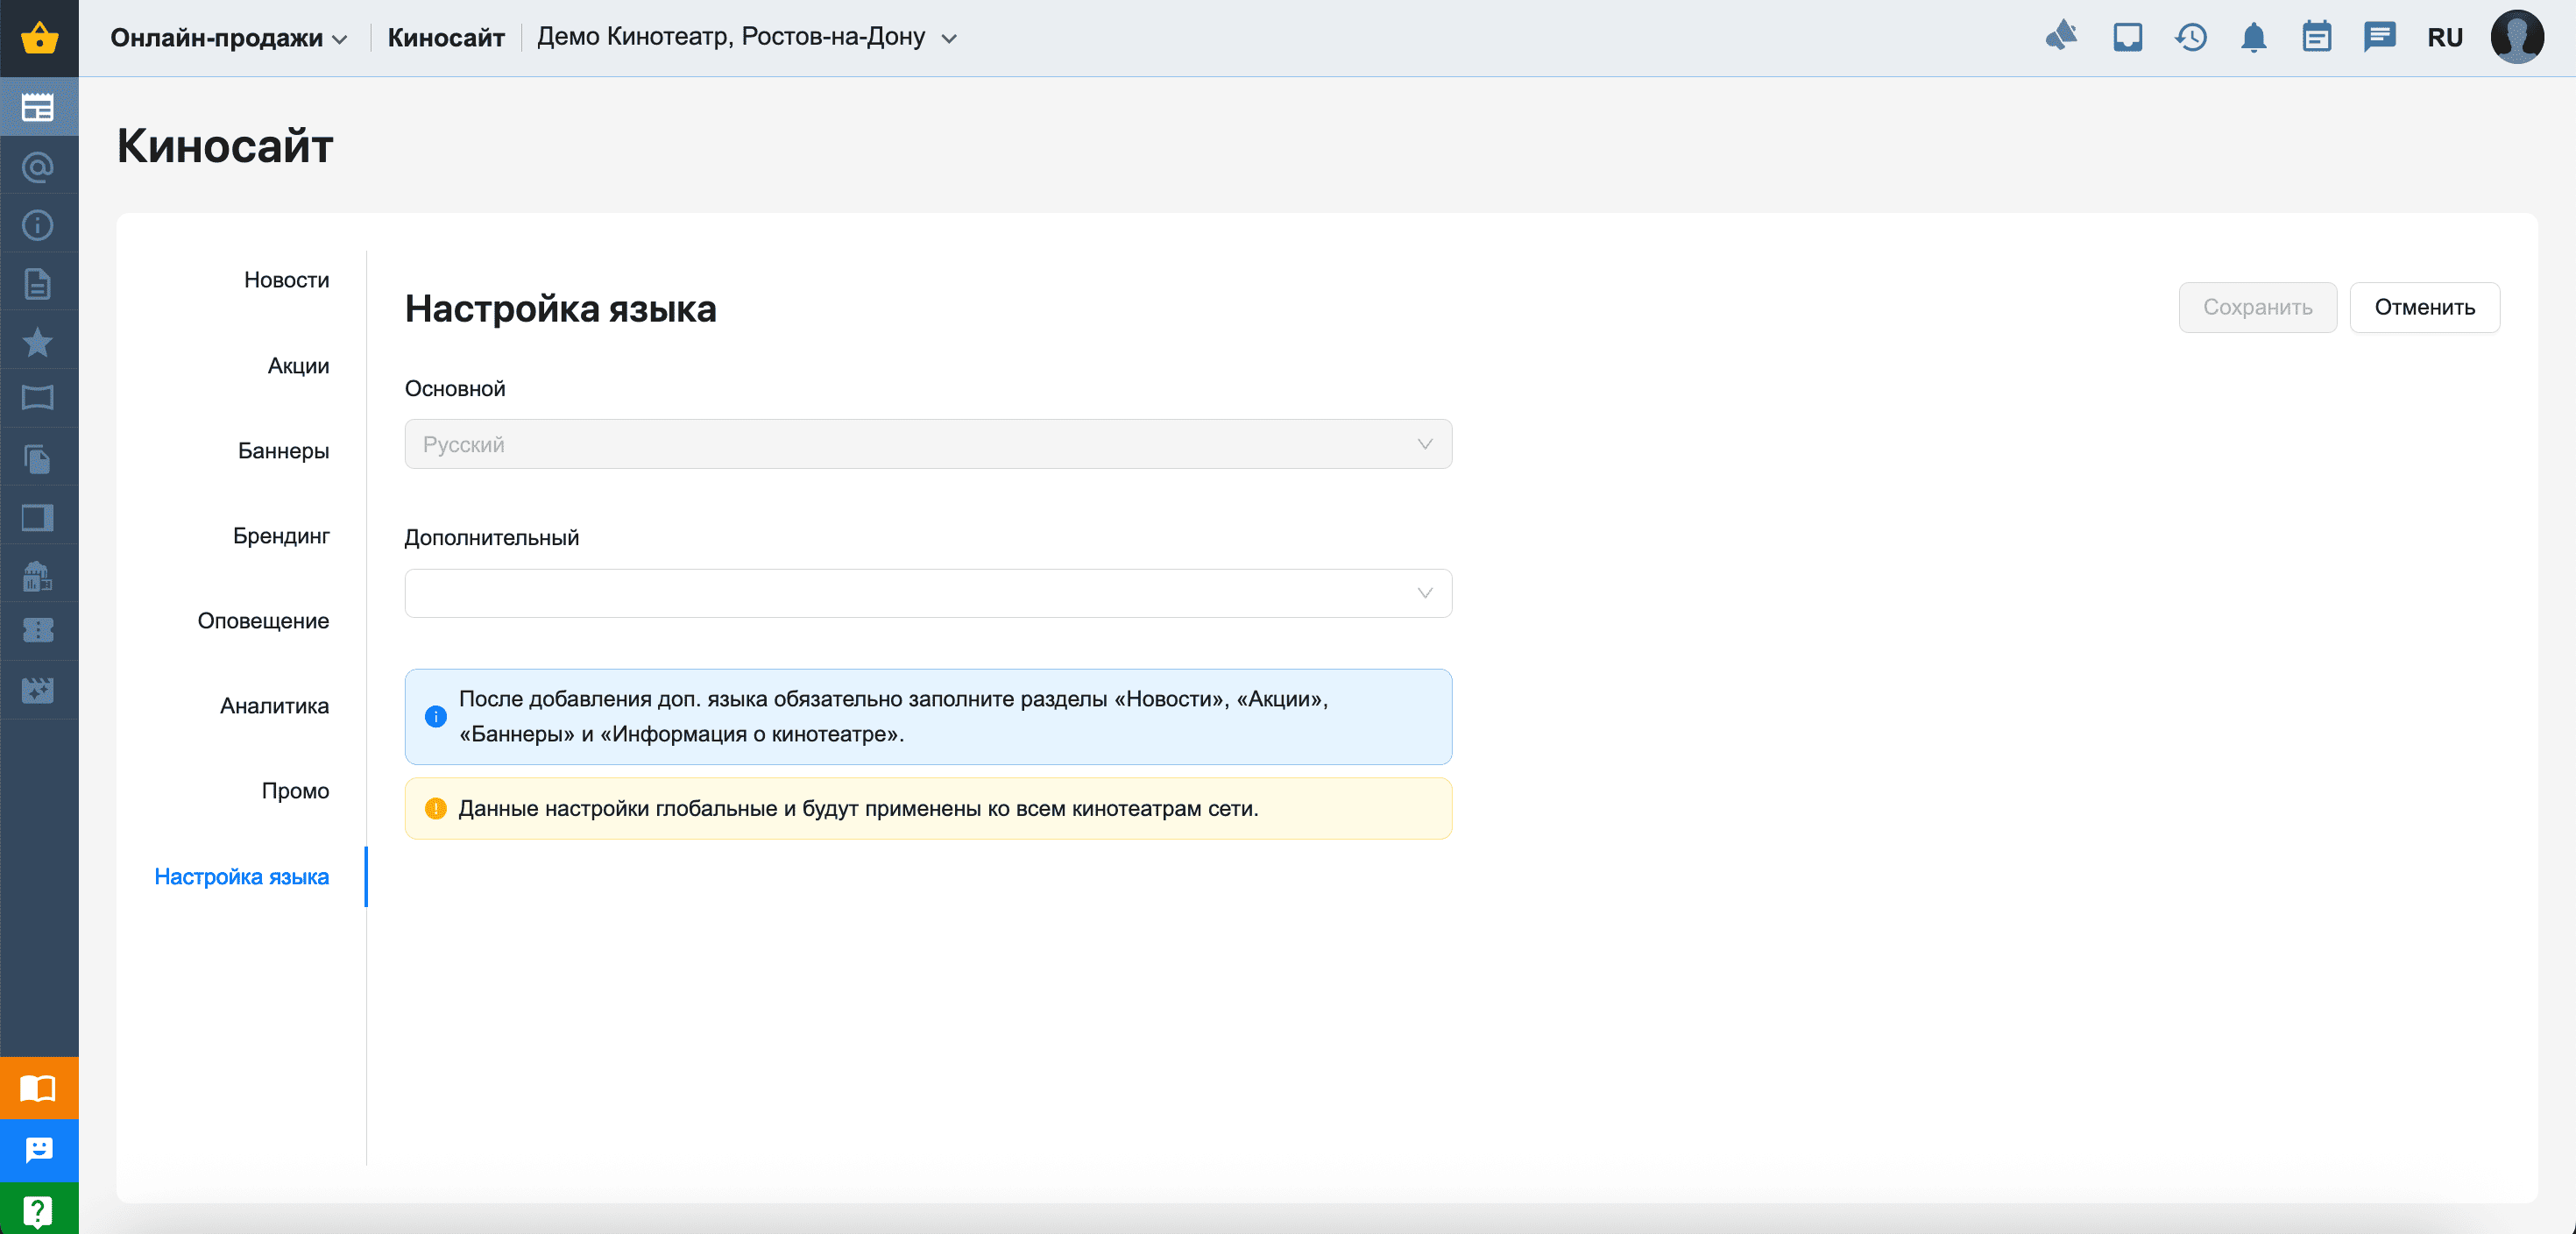Viewport: 2576px width, 1234px height.
Task: Open the calendar icon in header
Action: click(2316, 38)
